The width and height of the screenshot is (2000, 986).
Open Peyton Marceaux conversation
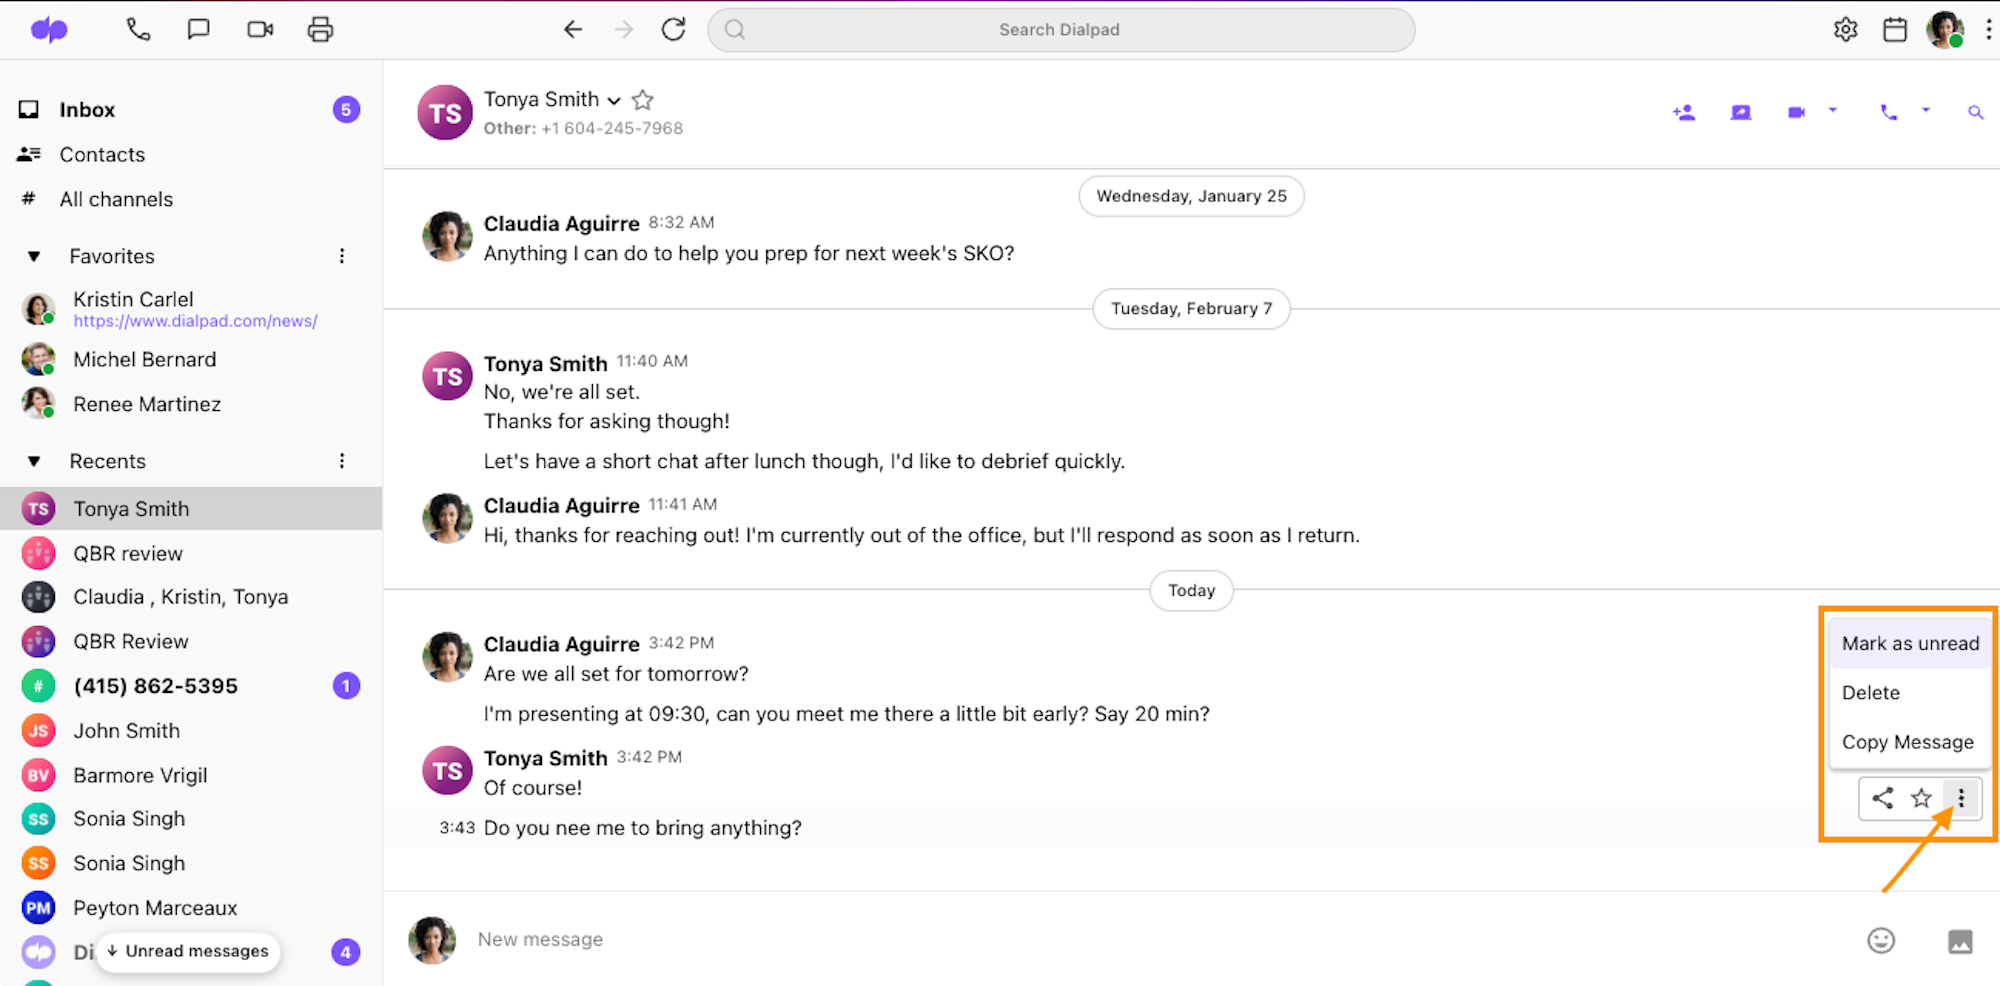pos(155,908)
